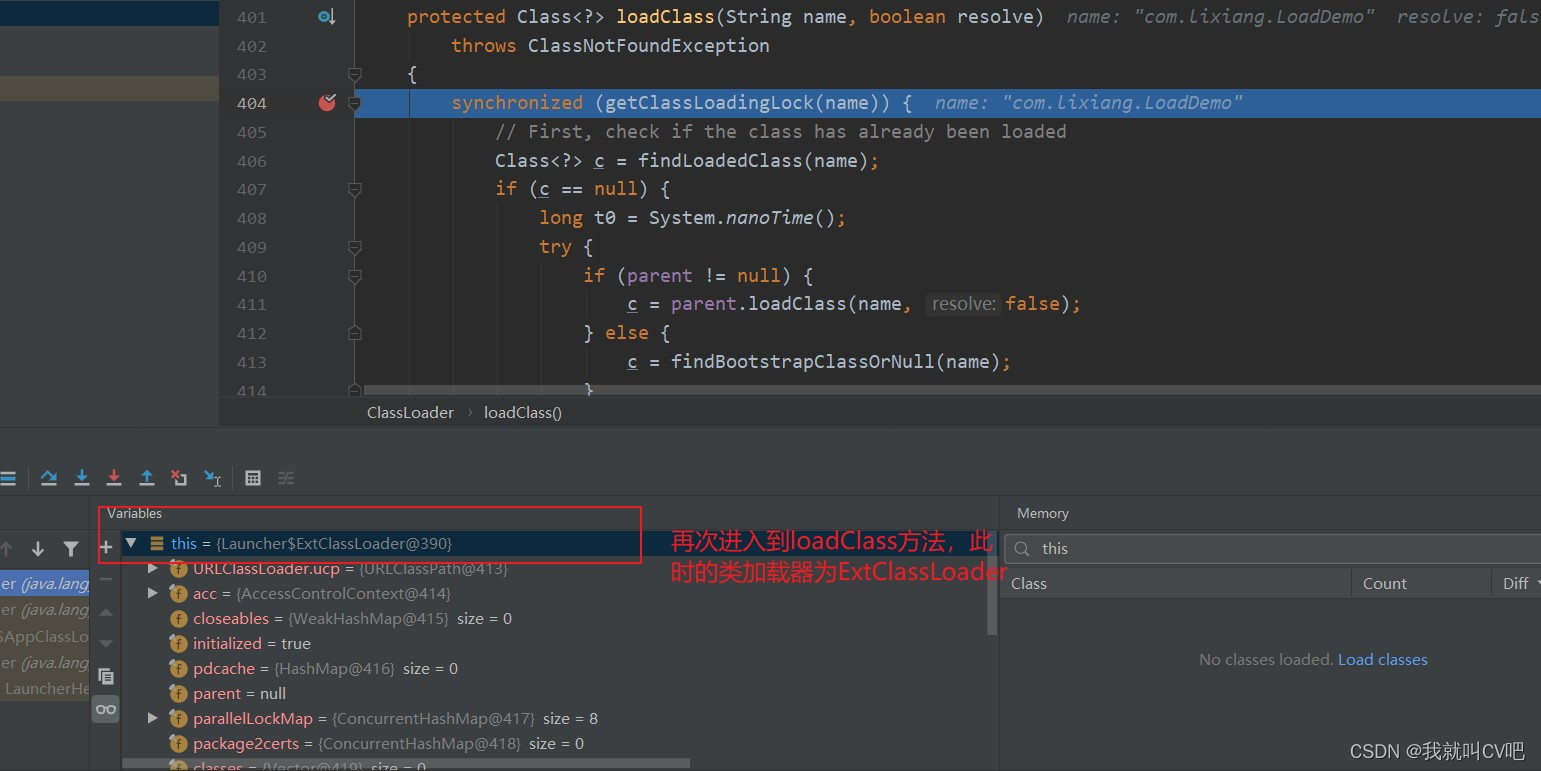This screenshot has height=771, width=1541.
Task: Click 'ClassNotFoundException' on line 402
Action: click(x=649, y=46)
